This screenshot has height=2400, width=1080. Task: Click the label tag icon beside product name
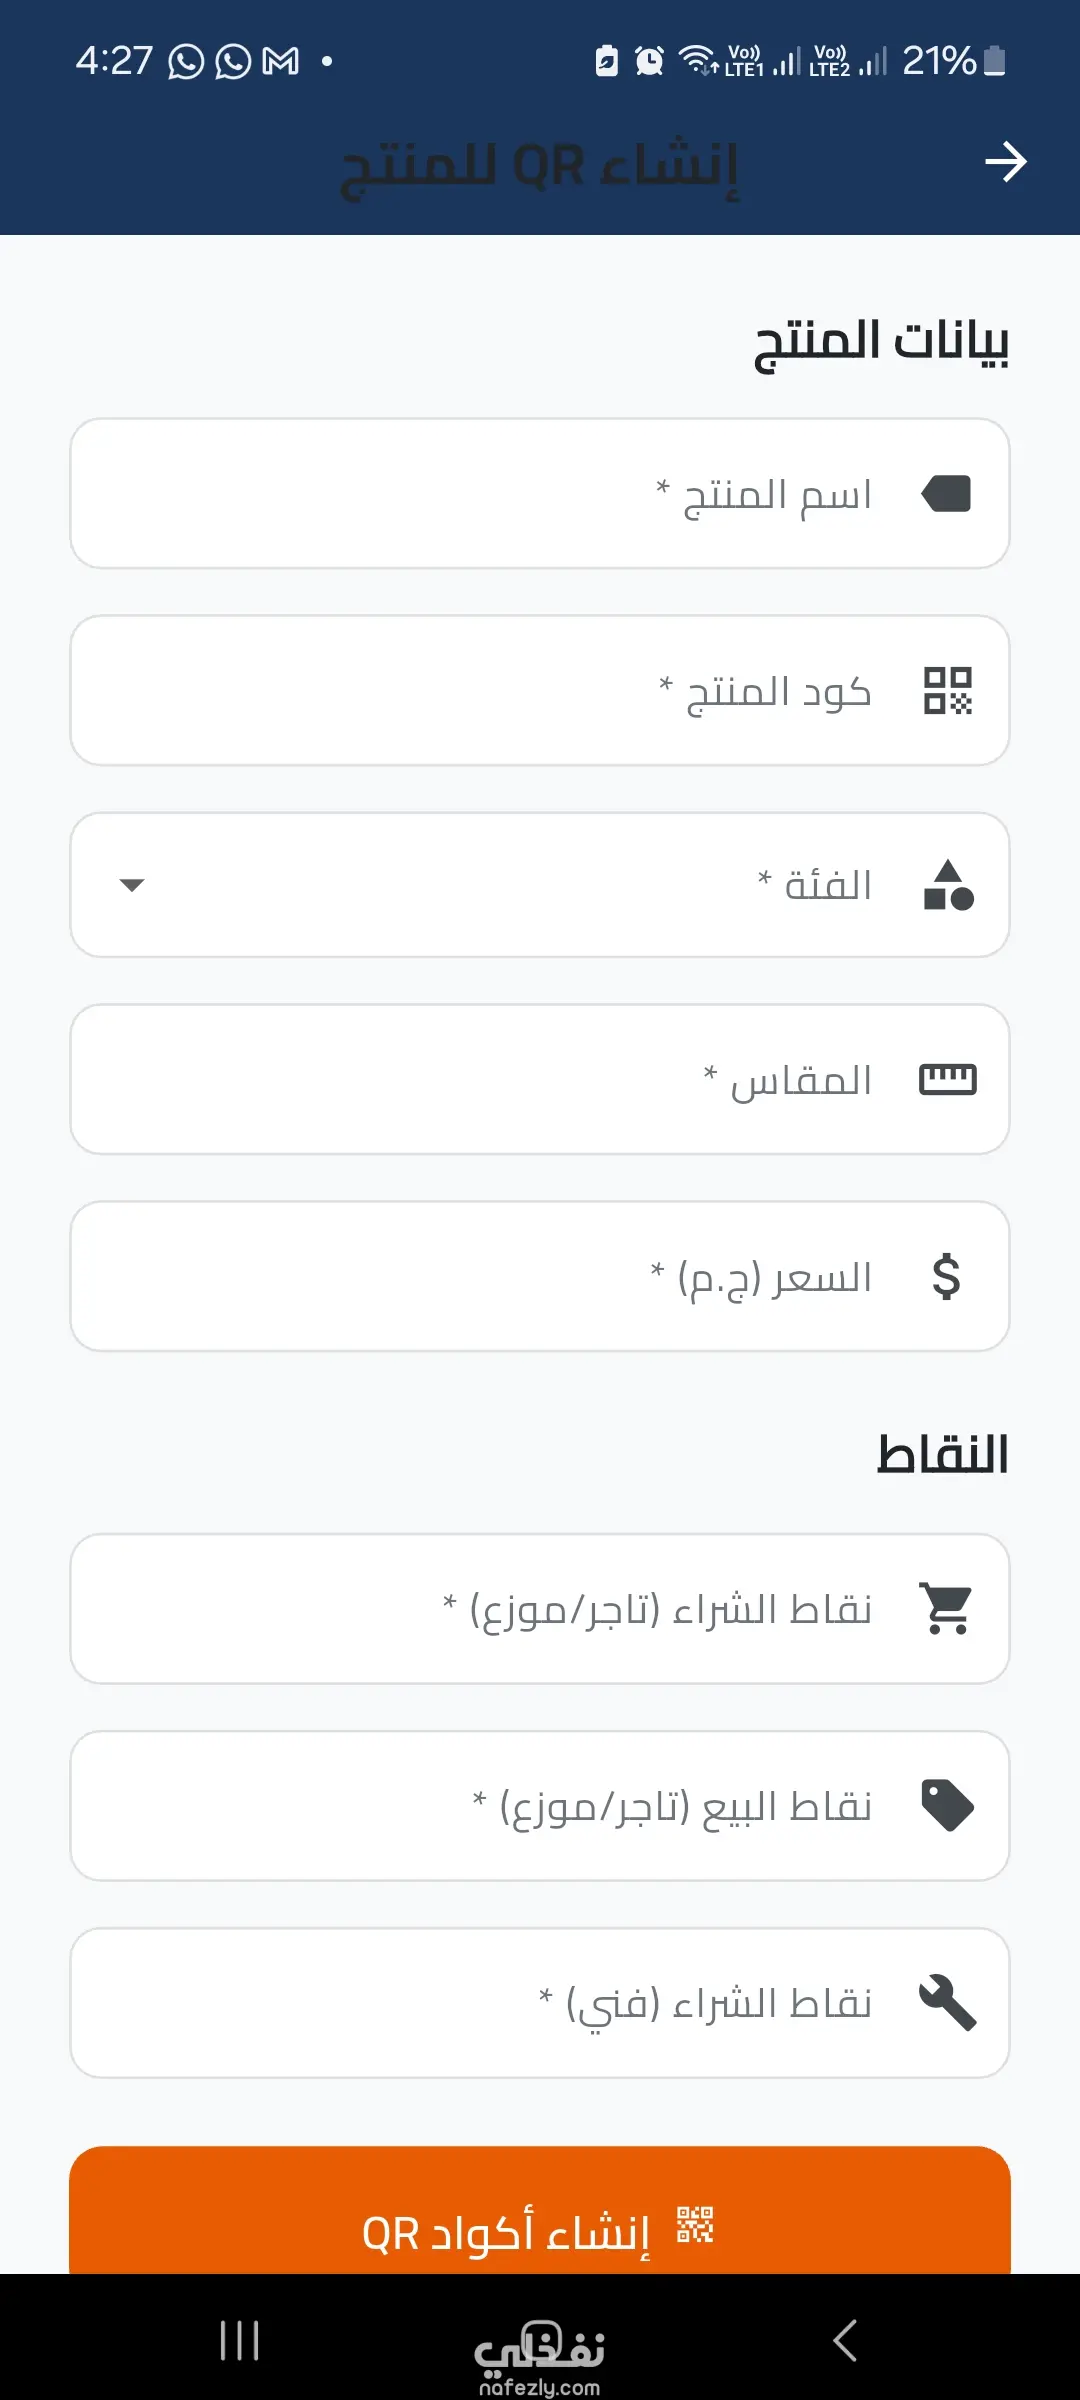(x=947, y=494)
